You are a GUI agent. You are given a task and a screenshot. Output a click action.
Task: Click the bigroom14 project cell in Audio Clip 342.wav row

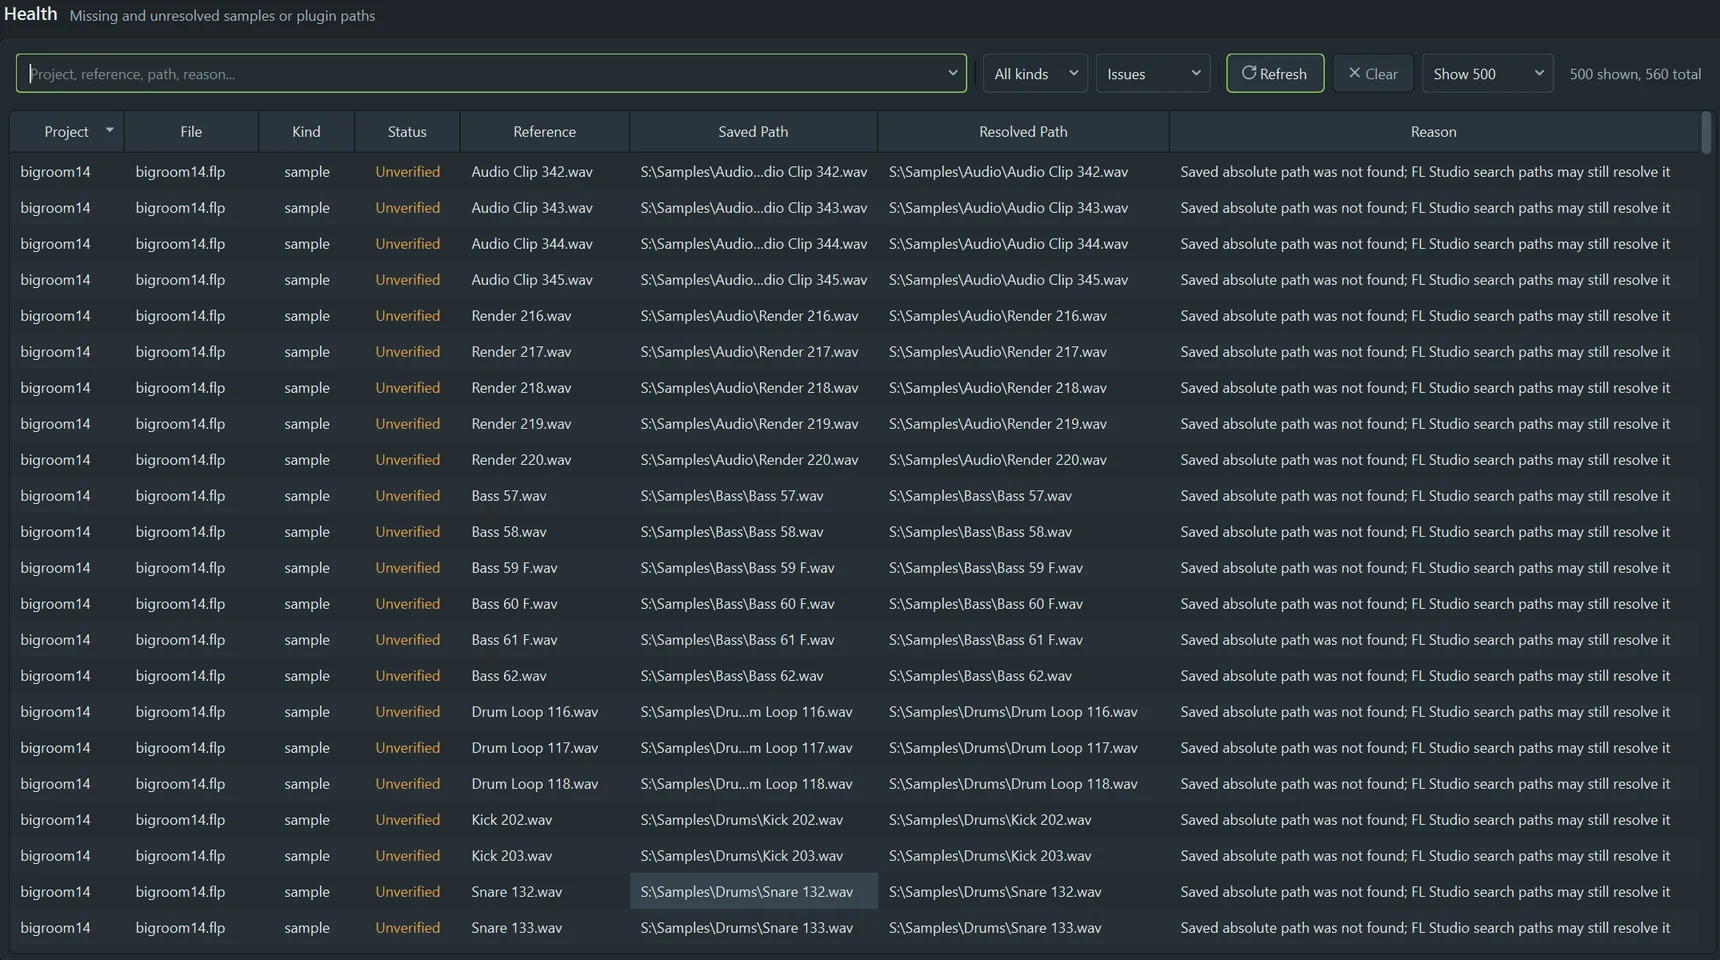(67, 172)
